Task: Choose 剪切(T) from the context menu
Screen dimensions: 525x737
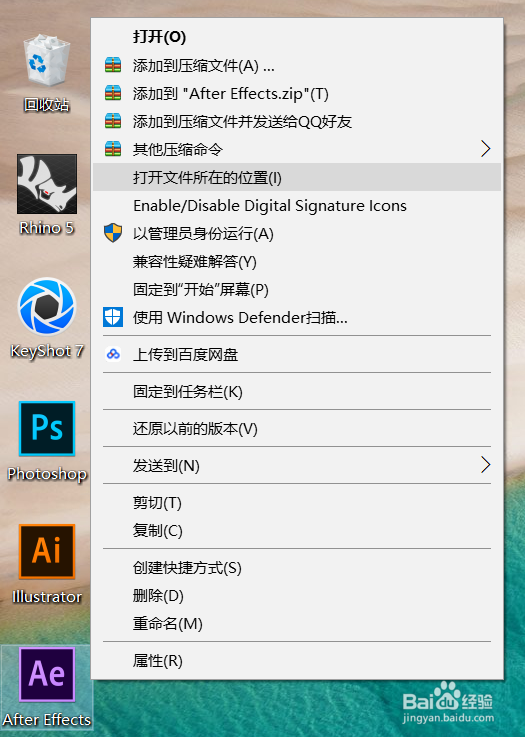Action: click(x=297, y=503)
